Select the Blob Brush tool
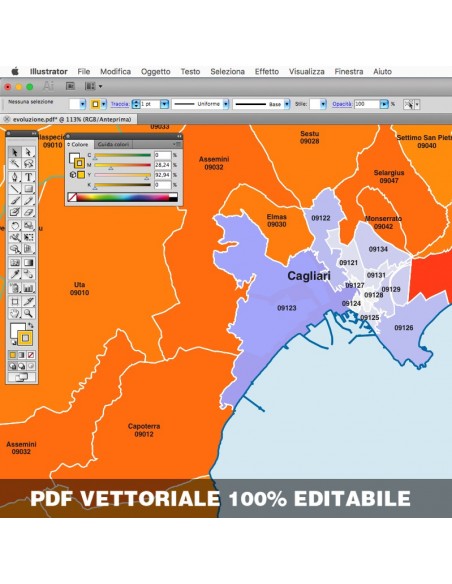Image resolution: width=452 pixels, height=584 pixels. point(15,212)
